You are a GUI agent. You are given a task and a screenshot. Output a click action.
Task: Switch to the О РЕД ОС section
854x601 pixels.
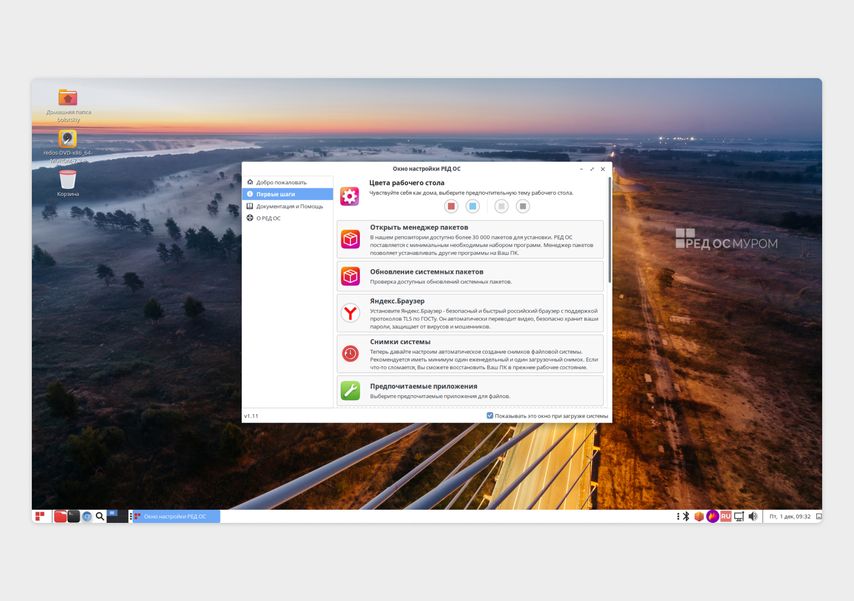(288, 218)
